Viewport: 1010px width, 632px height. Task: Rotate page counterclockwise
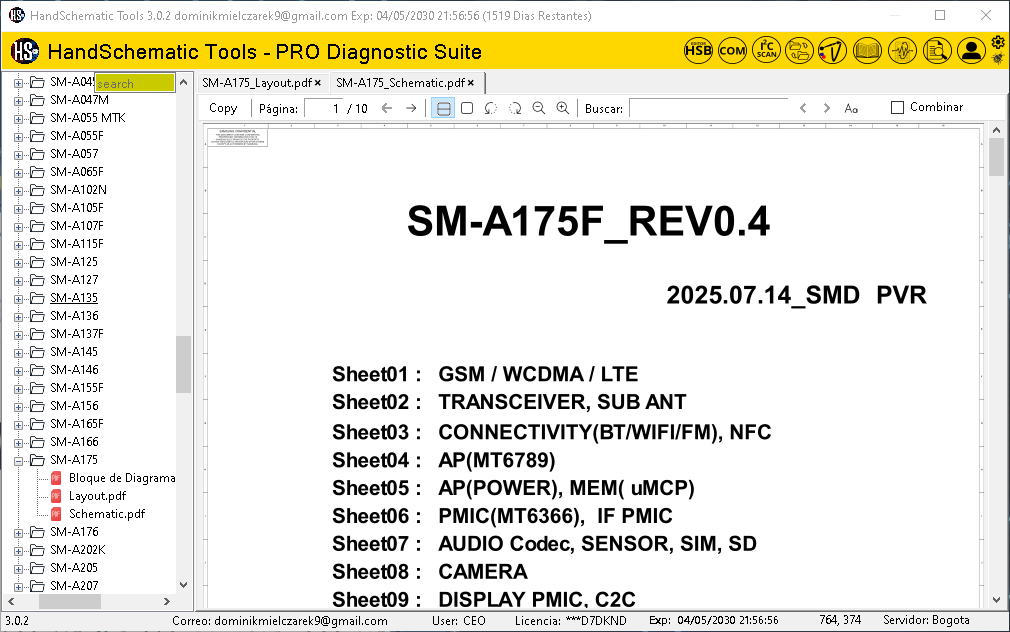[x=491, y=108]
